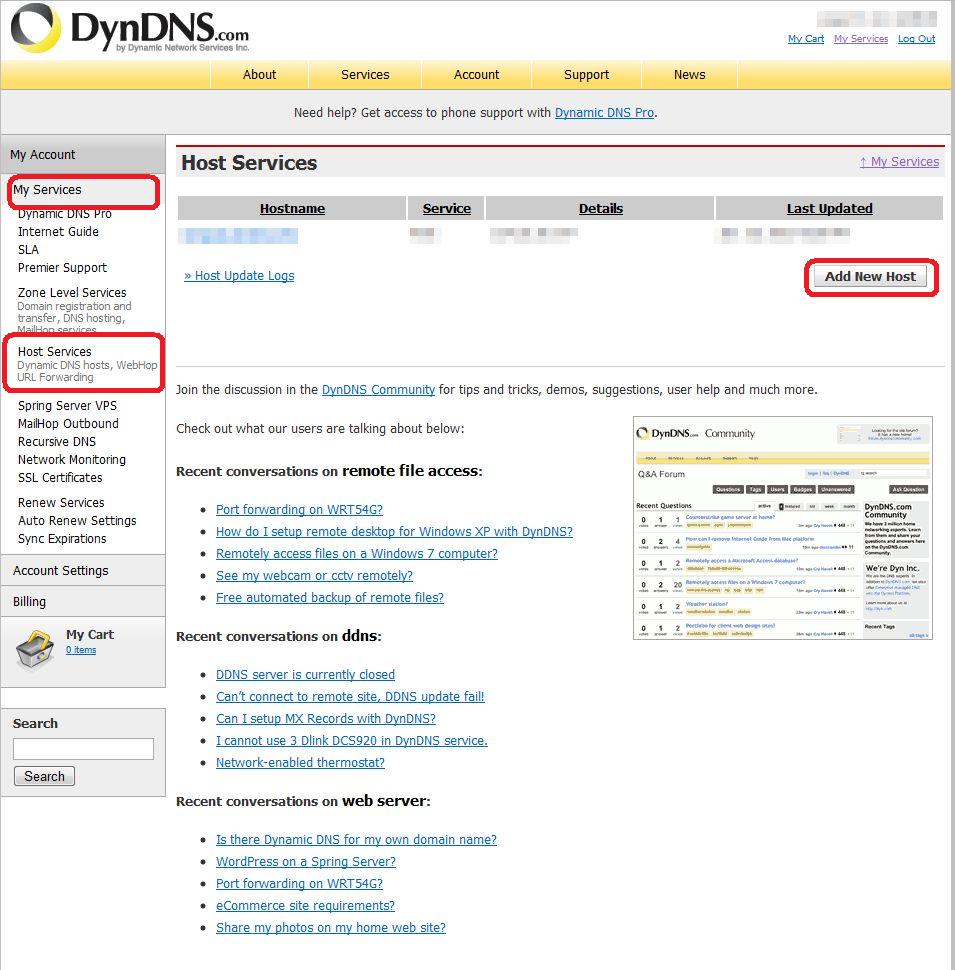Sort table by Last Updated column
This screenshot has height=970, width=955.
coord(829,208)
